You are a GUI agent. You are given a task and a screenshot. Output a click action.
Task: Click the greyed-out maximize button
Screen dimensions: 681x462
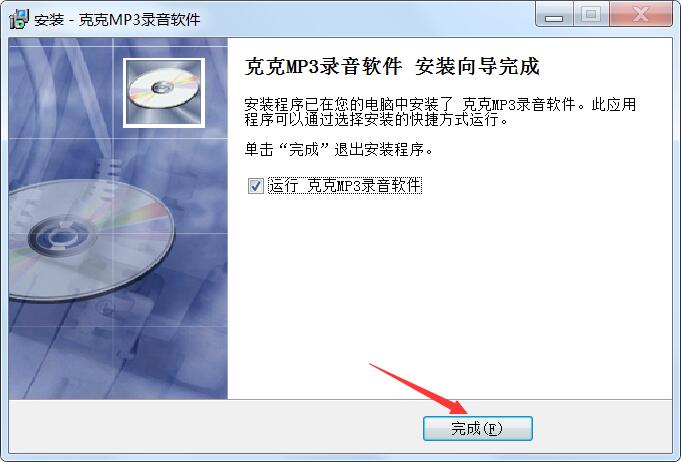[591, 14]
